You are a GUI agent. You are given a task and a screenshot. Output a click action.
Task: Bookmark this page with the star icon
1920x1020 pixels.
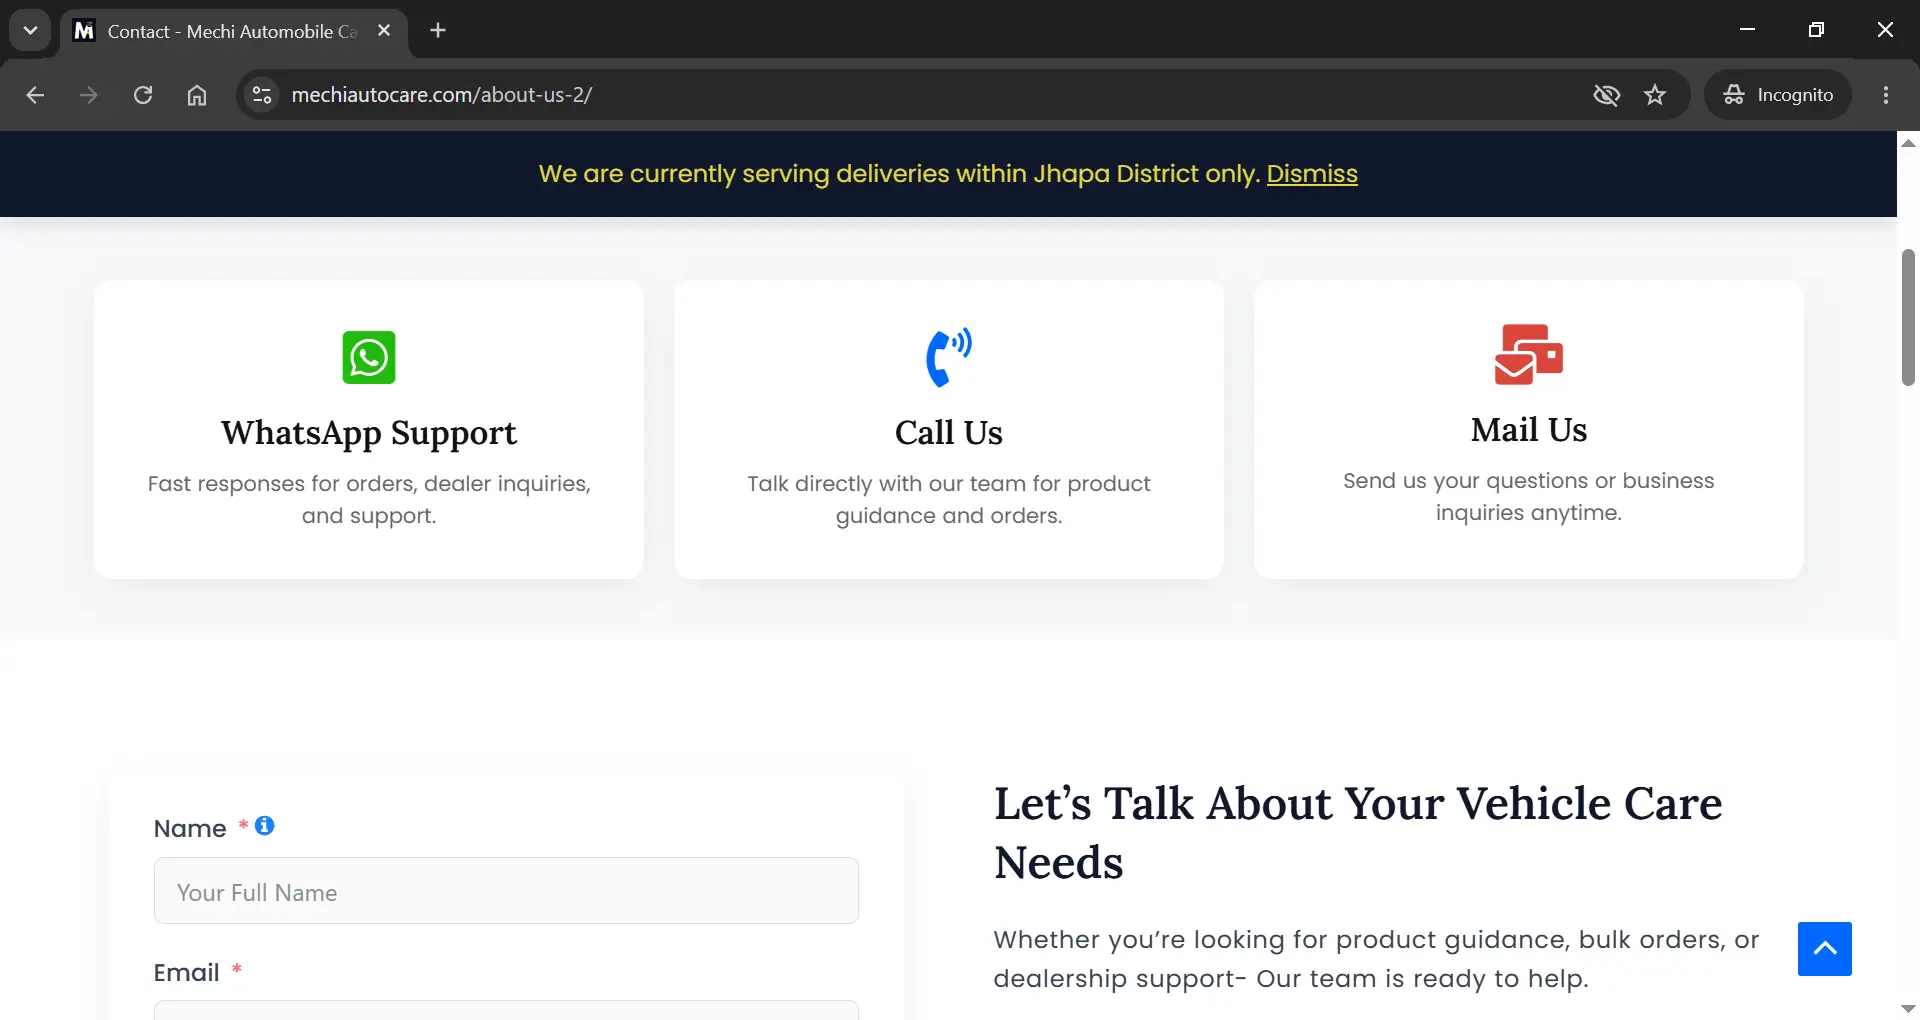pyautogui.click(x=1655, y=95)
